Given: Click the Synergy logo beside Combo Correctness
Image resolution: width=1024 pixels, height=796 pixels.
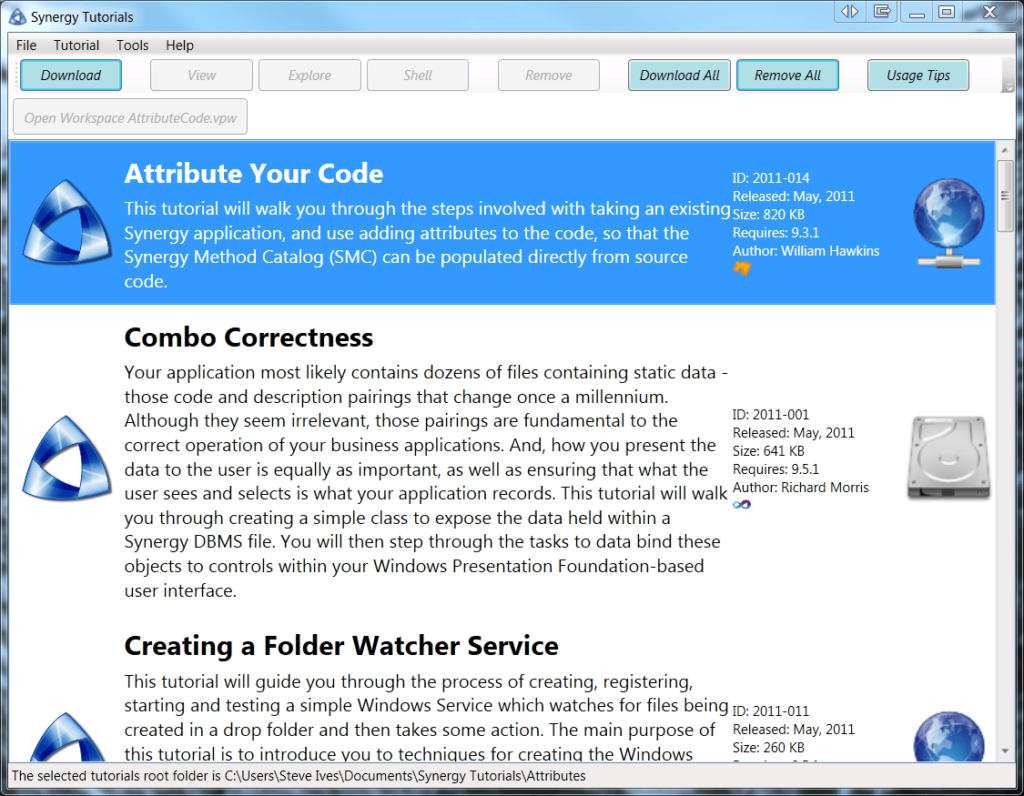Looking at the screenshot, I should point(66,458).
